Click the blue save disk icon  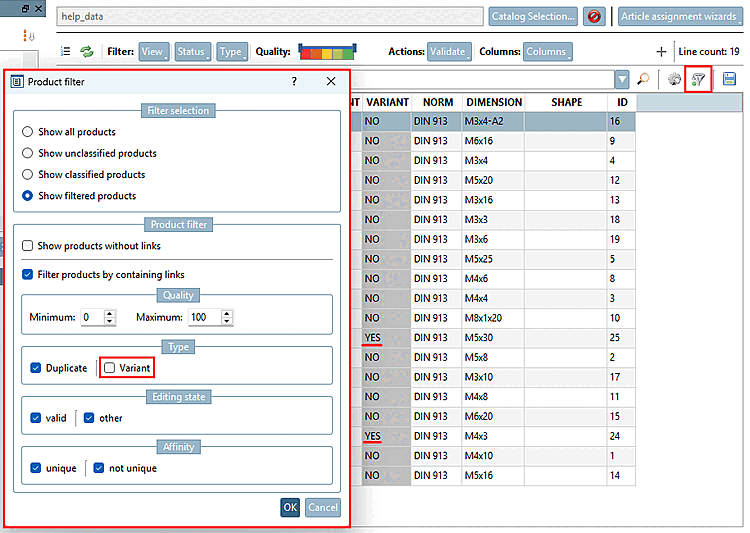pyautogui.click(x=729, y=79)
